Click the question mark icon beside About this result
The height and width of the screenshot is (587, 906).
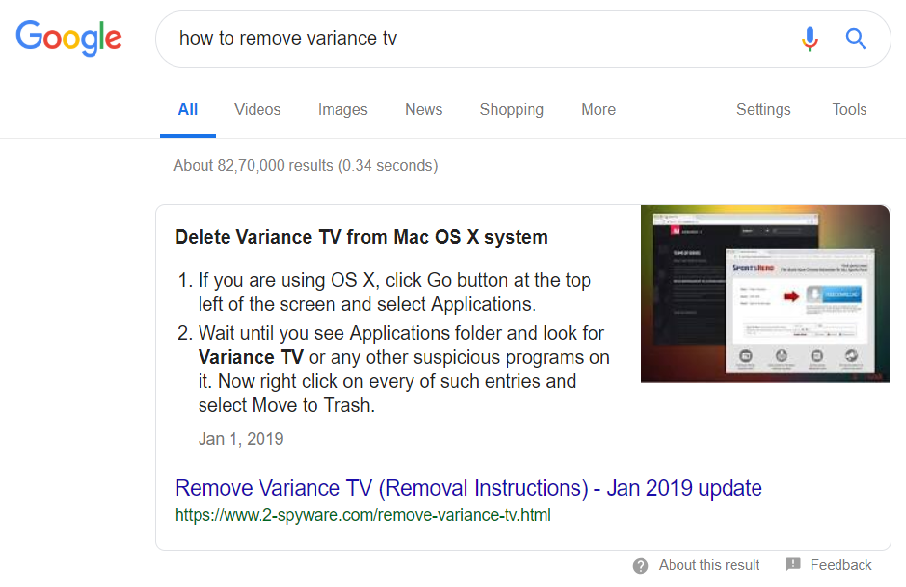coord(641,566)
